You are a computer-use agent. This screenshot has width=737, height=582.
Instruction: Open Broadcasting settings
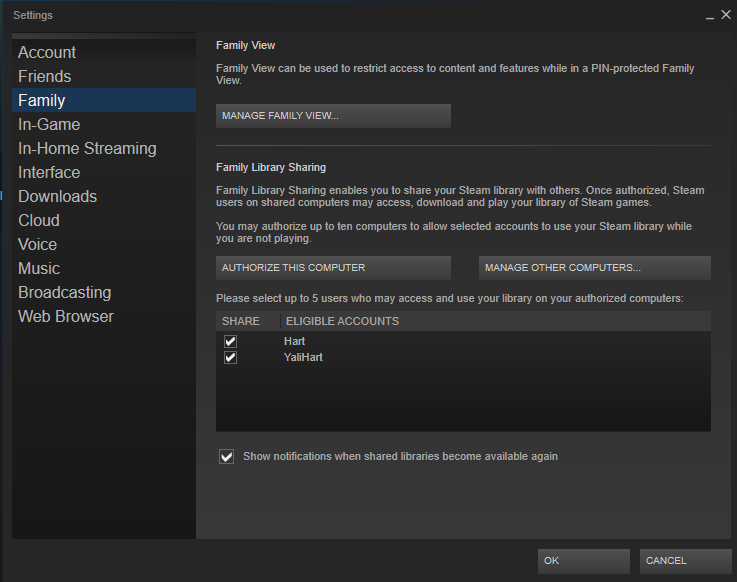click(104, 292)
